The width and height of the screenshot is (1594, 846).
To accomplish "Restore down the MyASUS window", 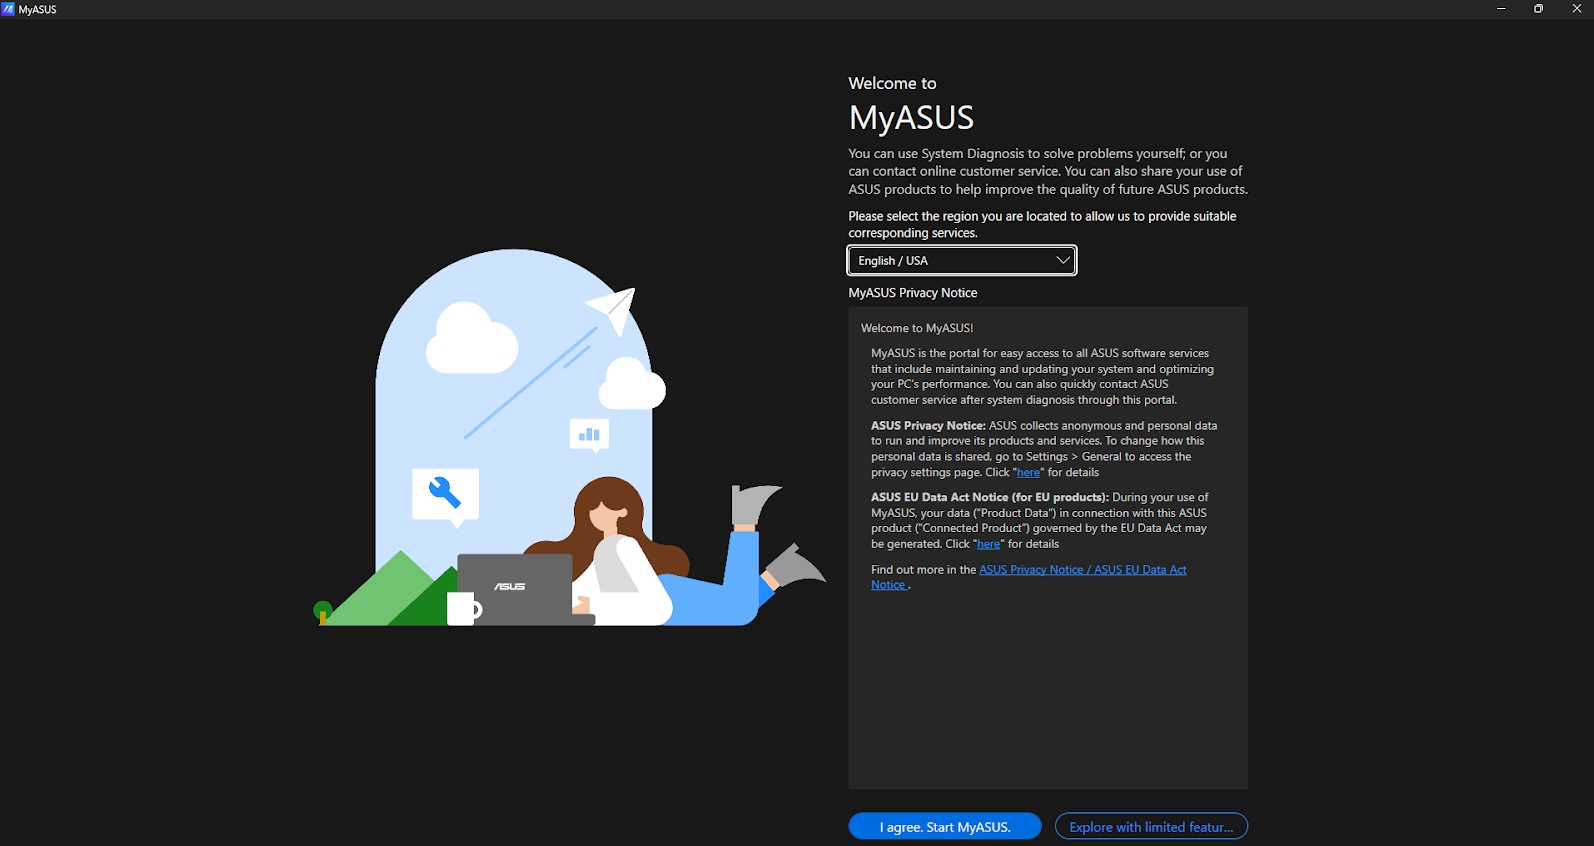I will pos(1539,9).
